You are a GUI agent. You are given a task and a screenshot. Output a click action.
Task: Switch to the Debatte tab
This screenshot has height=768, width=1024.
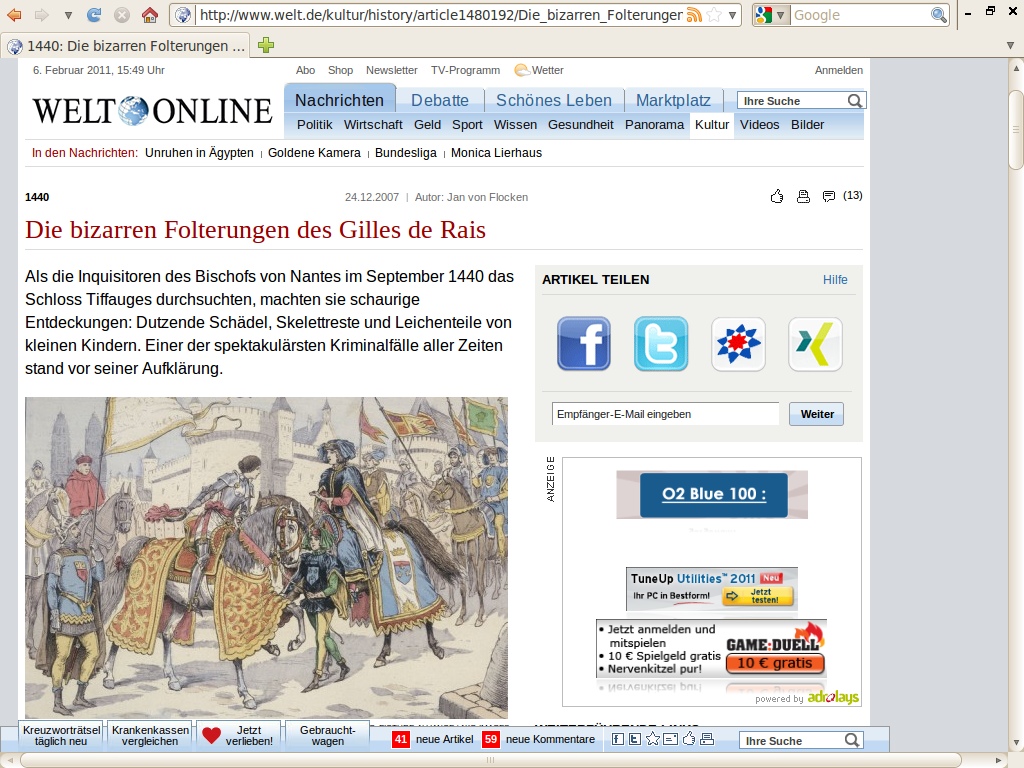tap(440, 100)
